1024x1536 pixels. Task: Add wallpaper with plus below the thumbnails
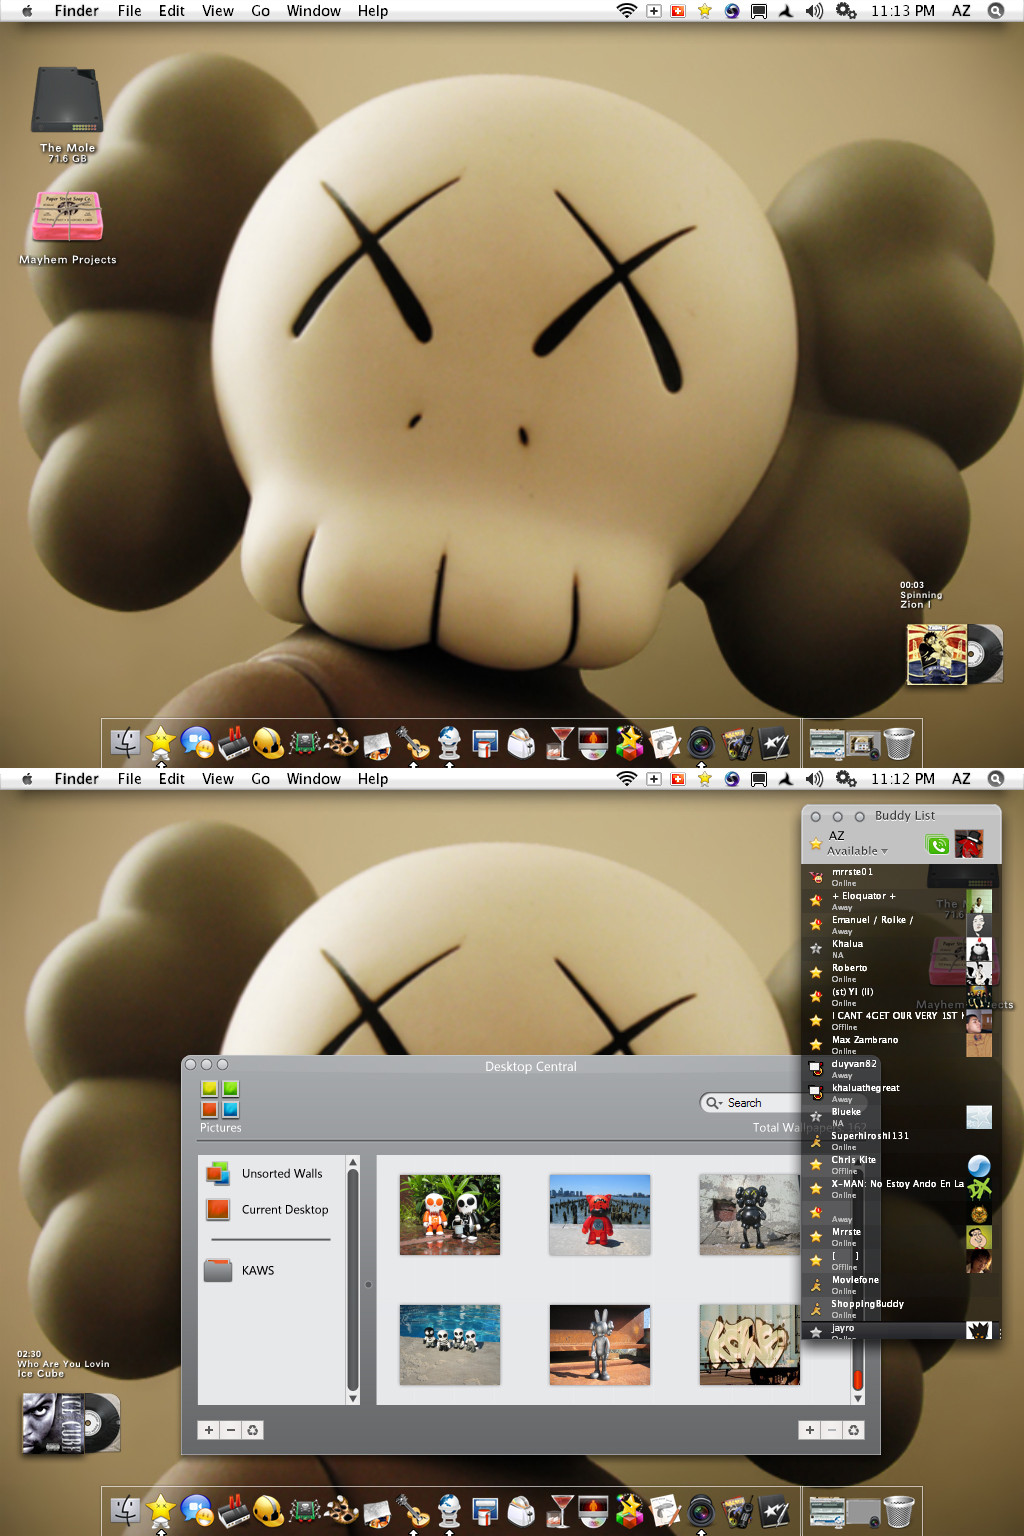[810, 1431]
